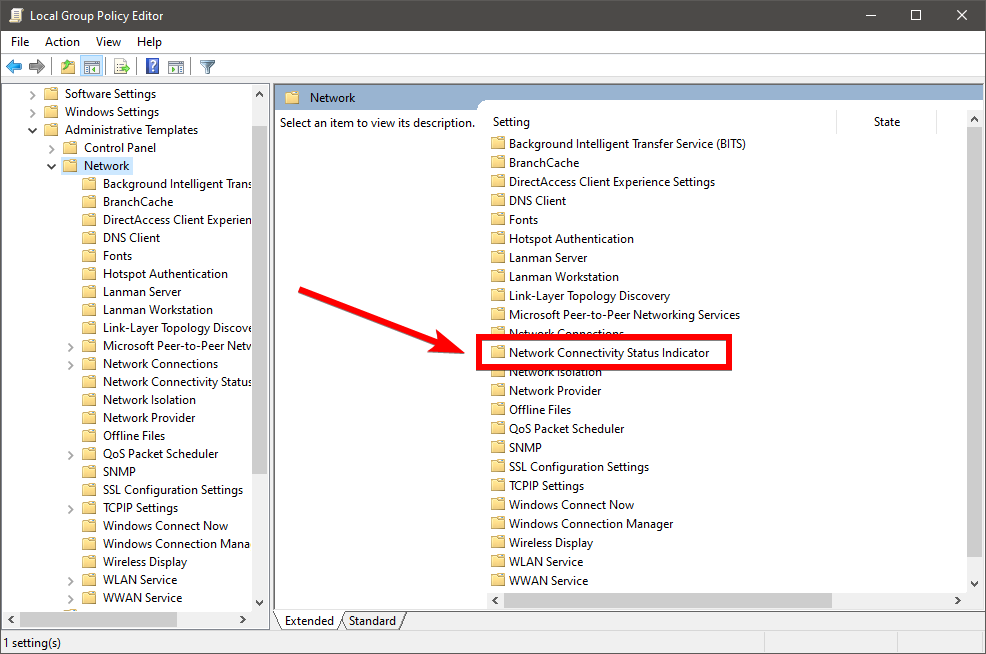Toggle the Show/Hide Action Pane icon
The width and height of the screenshot is (986, 654).
tap(176, 67)
